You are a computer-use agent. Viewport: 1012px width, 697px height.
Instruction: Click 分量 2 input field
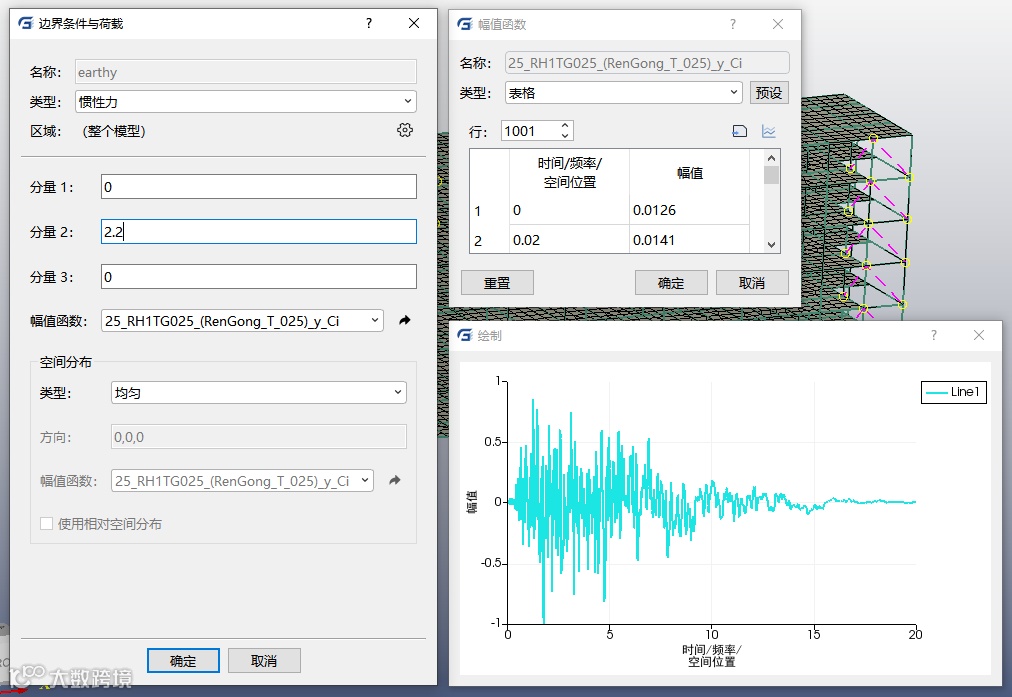tap(259, 232)
